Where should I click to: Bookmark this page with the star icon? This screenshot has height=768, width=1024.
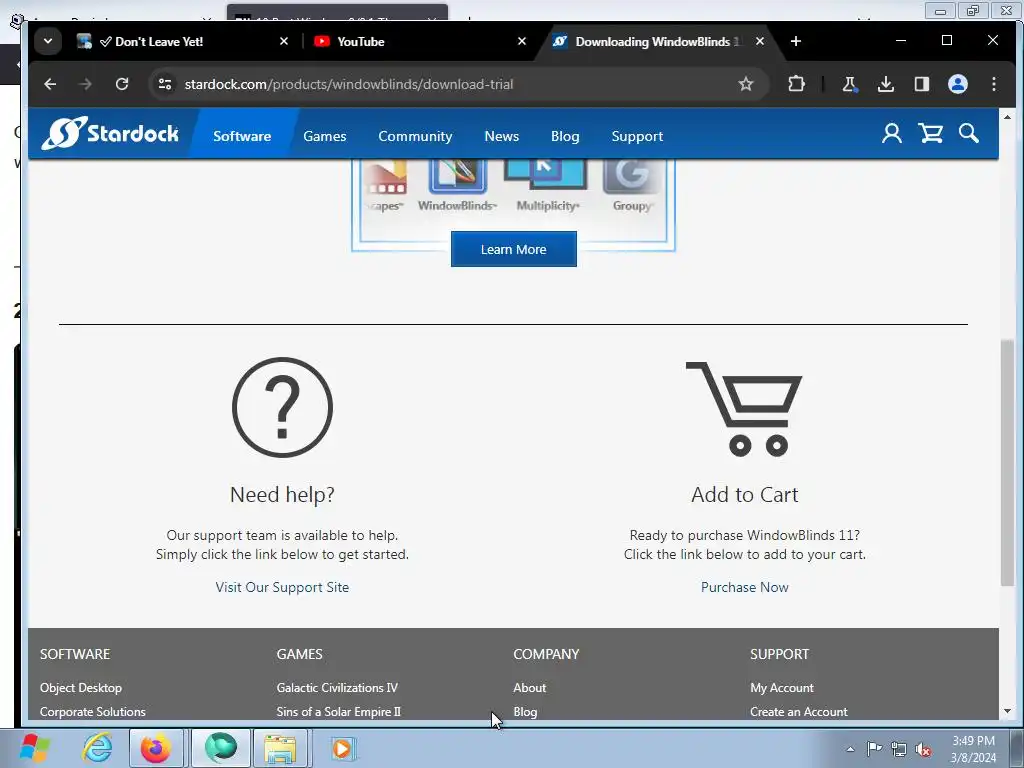(745, 84)
